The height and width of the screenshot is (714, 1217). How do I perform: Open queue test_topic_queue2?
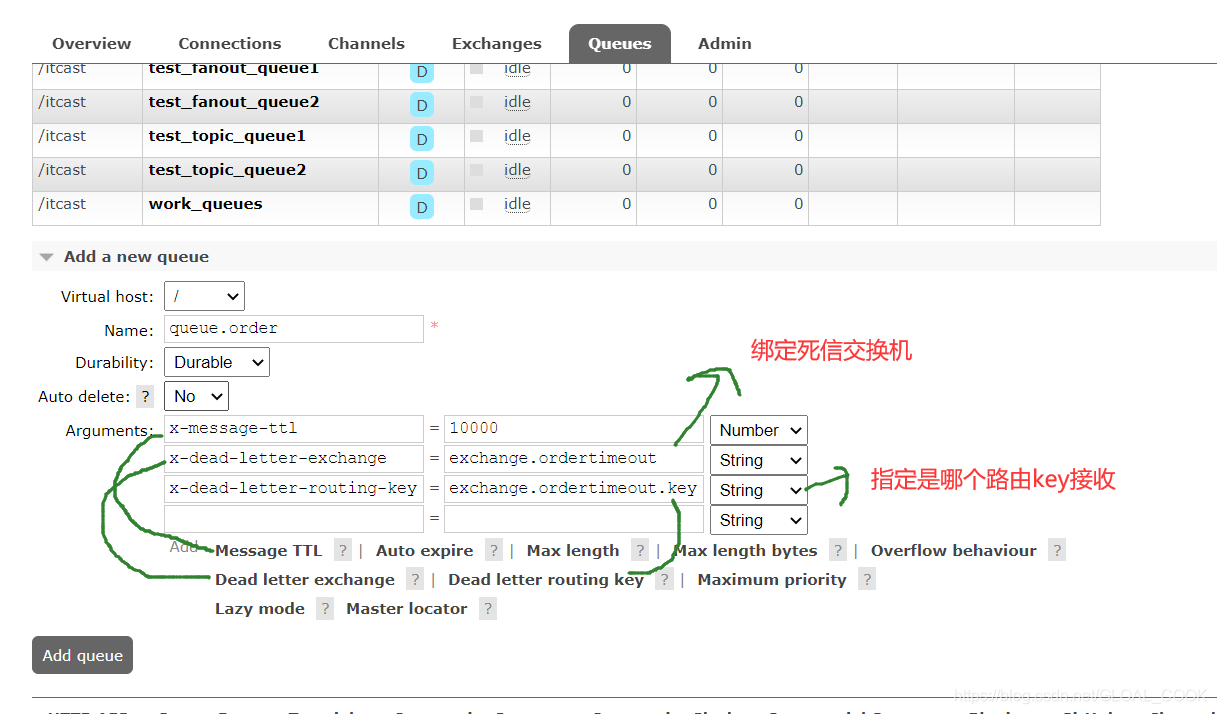pyautogui.click(x=227, y=170)
